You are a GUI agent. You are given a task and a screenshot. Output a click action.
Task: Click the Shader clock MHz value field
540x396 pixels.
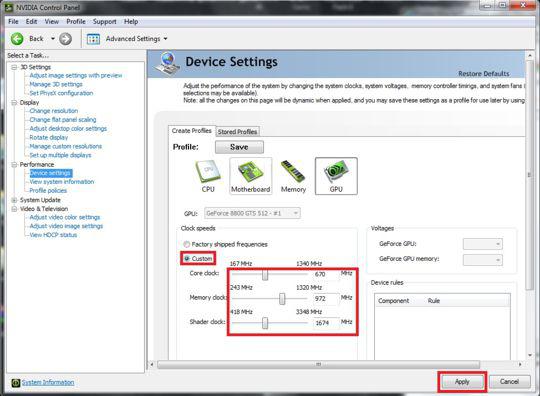click(326, 323)
